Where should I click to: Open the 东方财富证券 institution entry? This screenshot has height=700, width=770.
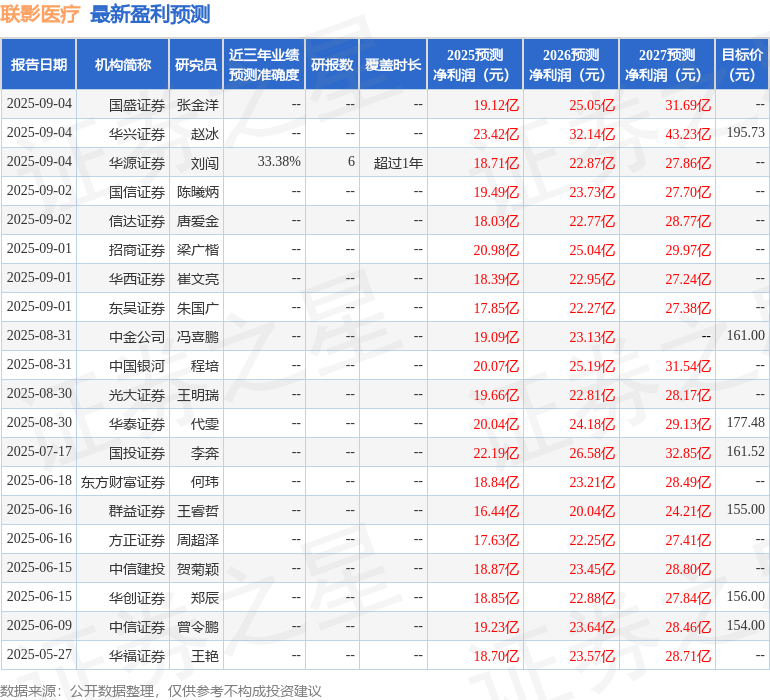pos(123,482)
